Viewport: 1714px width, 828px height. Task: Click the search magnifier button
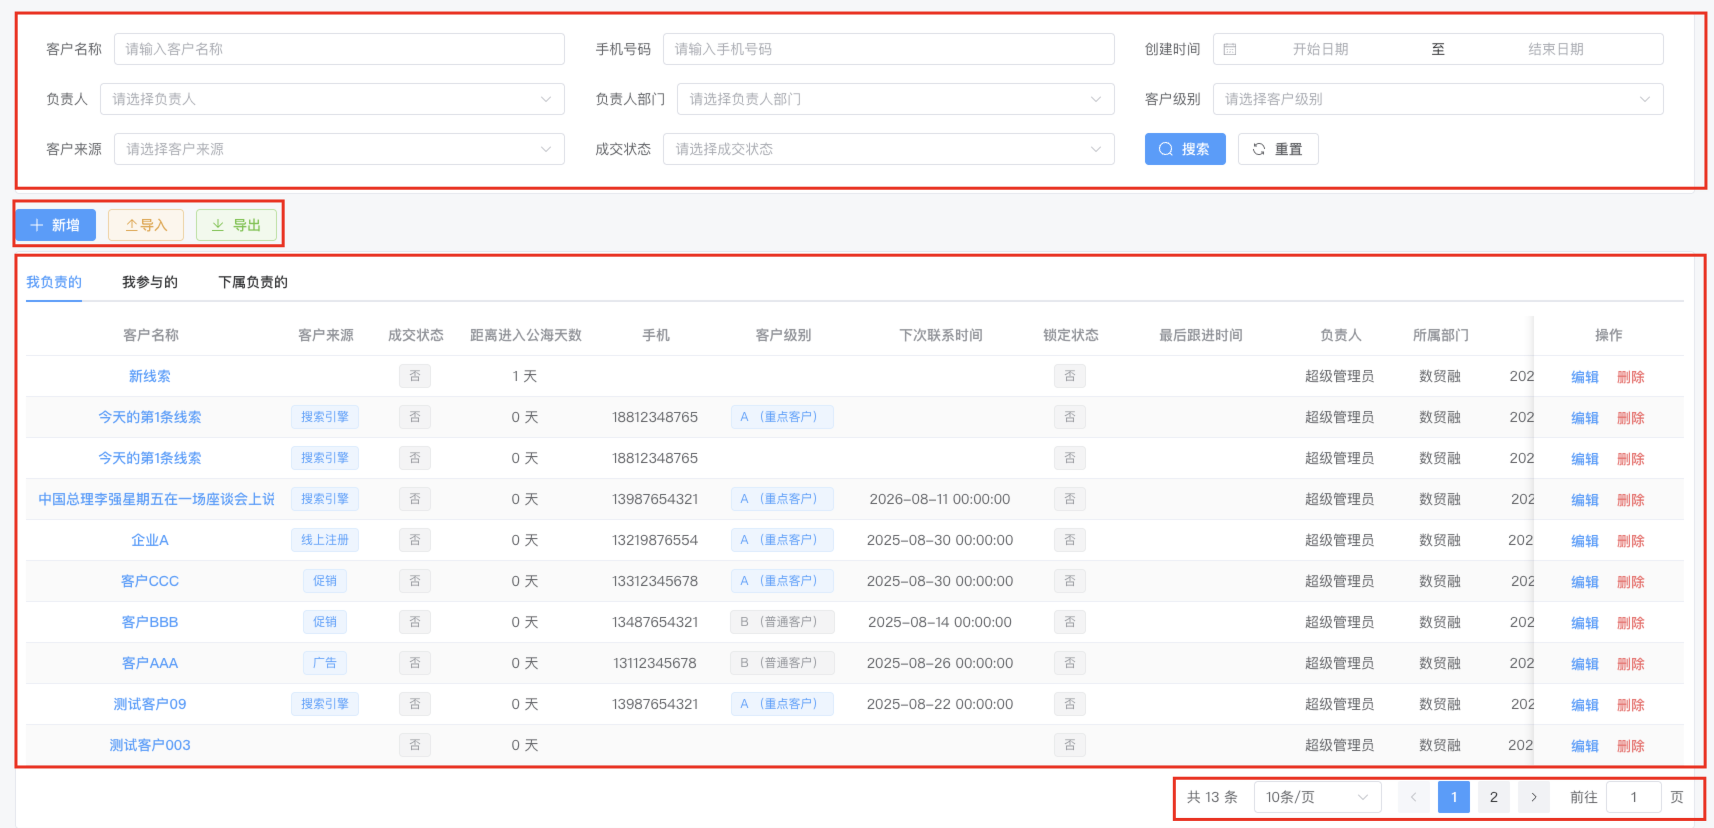1184,149
